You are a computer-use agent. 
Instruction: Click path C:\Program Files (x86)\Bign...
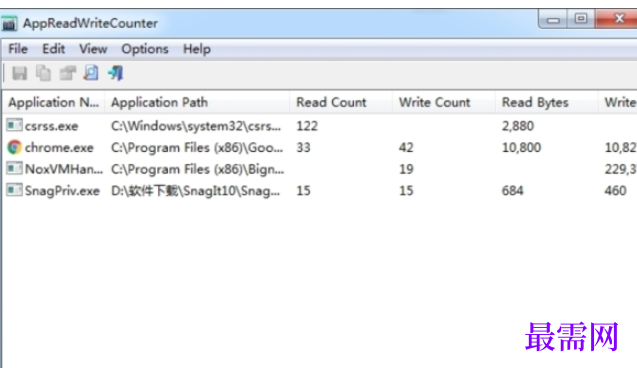(197, 169)
